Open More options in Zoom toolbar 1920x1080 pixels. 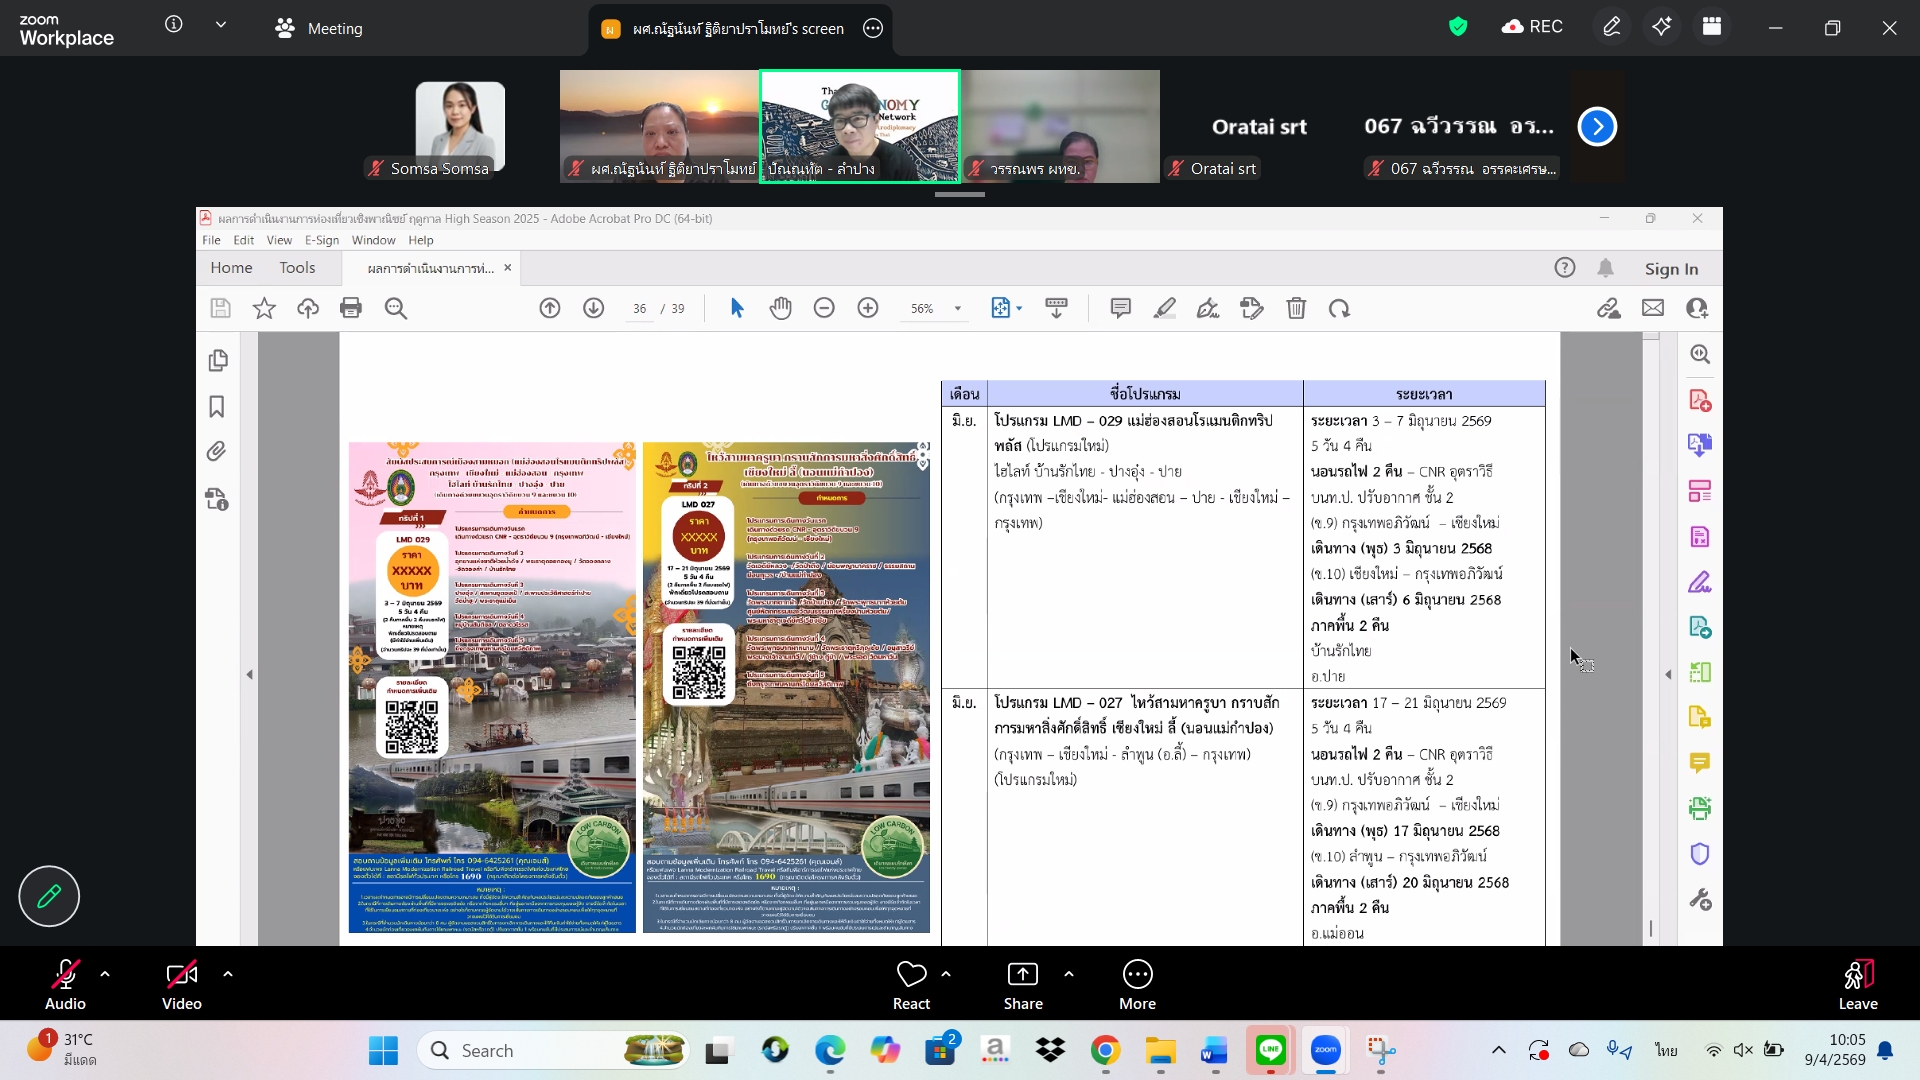1137,974
